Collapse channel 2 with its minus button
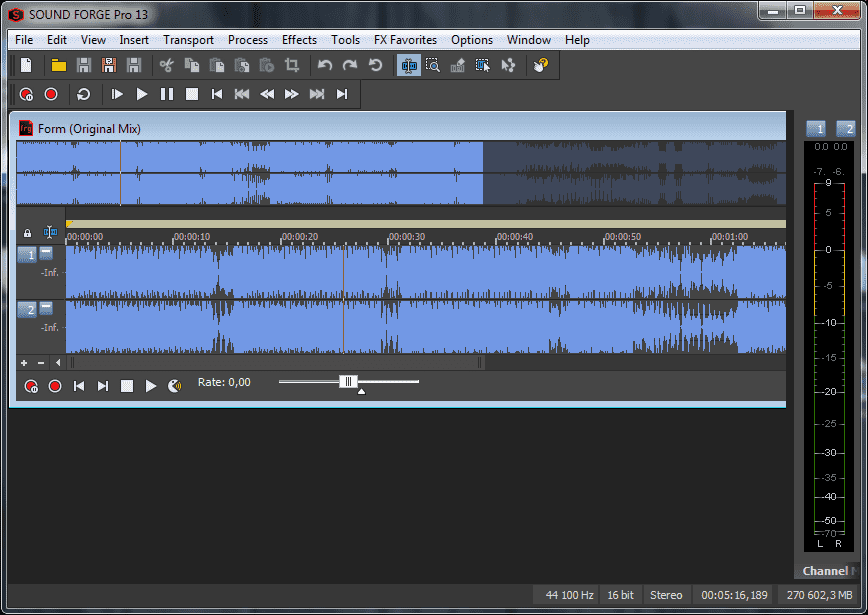The width and height of the screenshot is (868, 615). coord(46,308)
